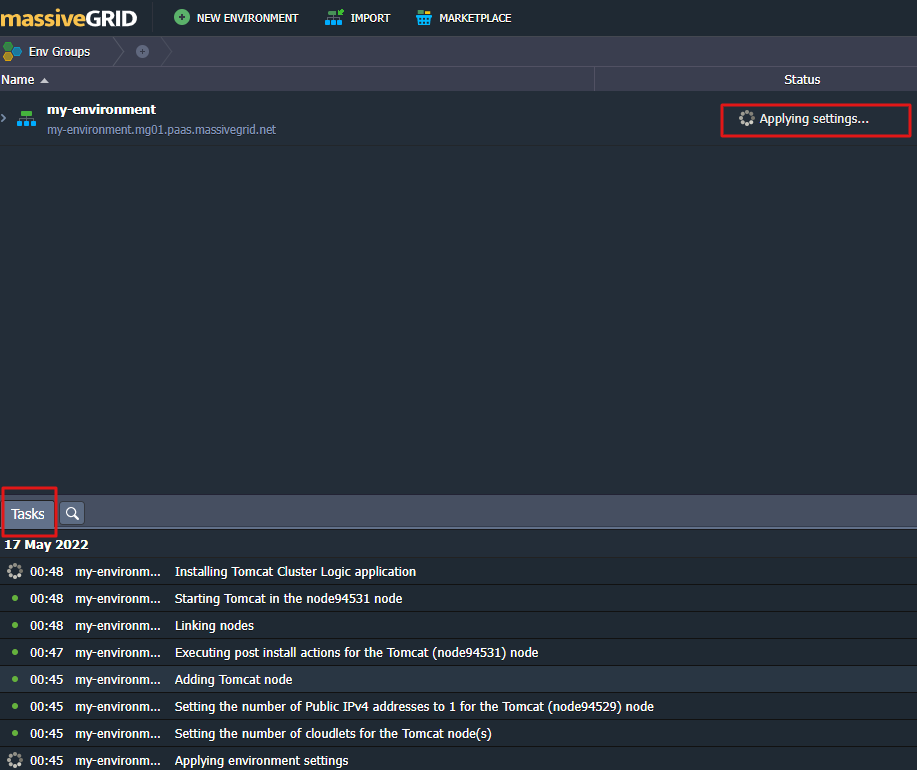Click green dot of Linking nodes task

[15, 625]
